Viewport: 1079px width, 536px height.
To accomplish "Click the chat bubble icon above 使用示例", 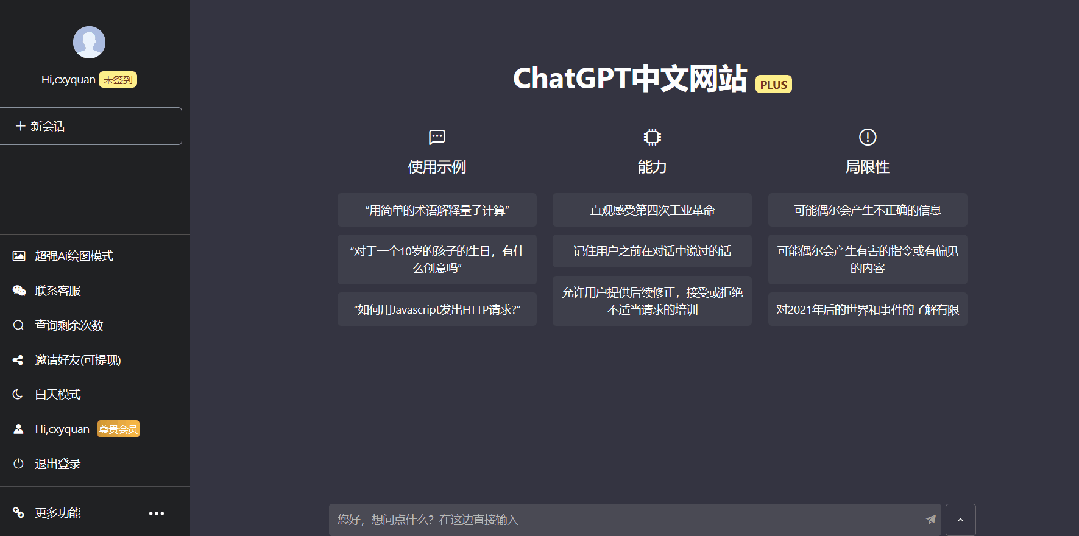I will pyautogui.click(x=437, y=137).
